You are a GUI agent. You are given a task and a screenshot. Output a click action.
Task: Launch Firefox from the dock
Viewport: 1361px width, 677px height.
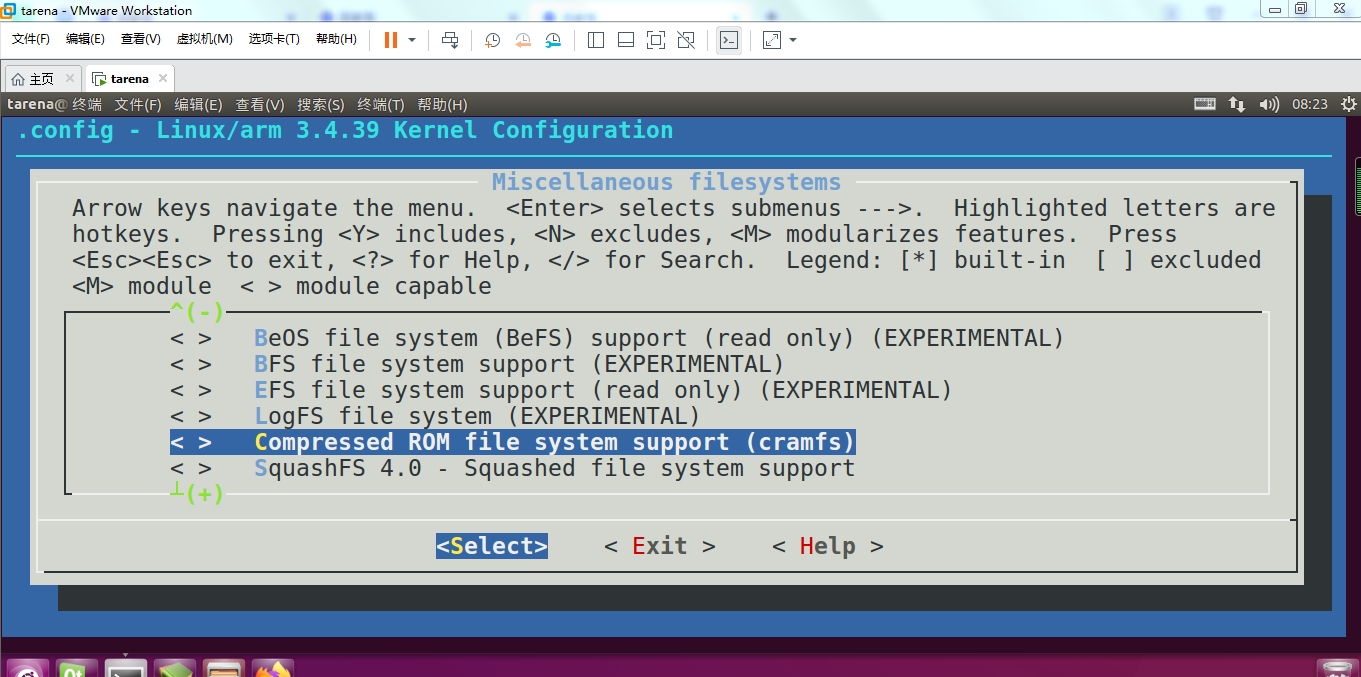[x=273, y=668]
